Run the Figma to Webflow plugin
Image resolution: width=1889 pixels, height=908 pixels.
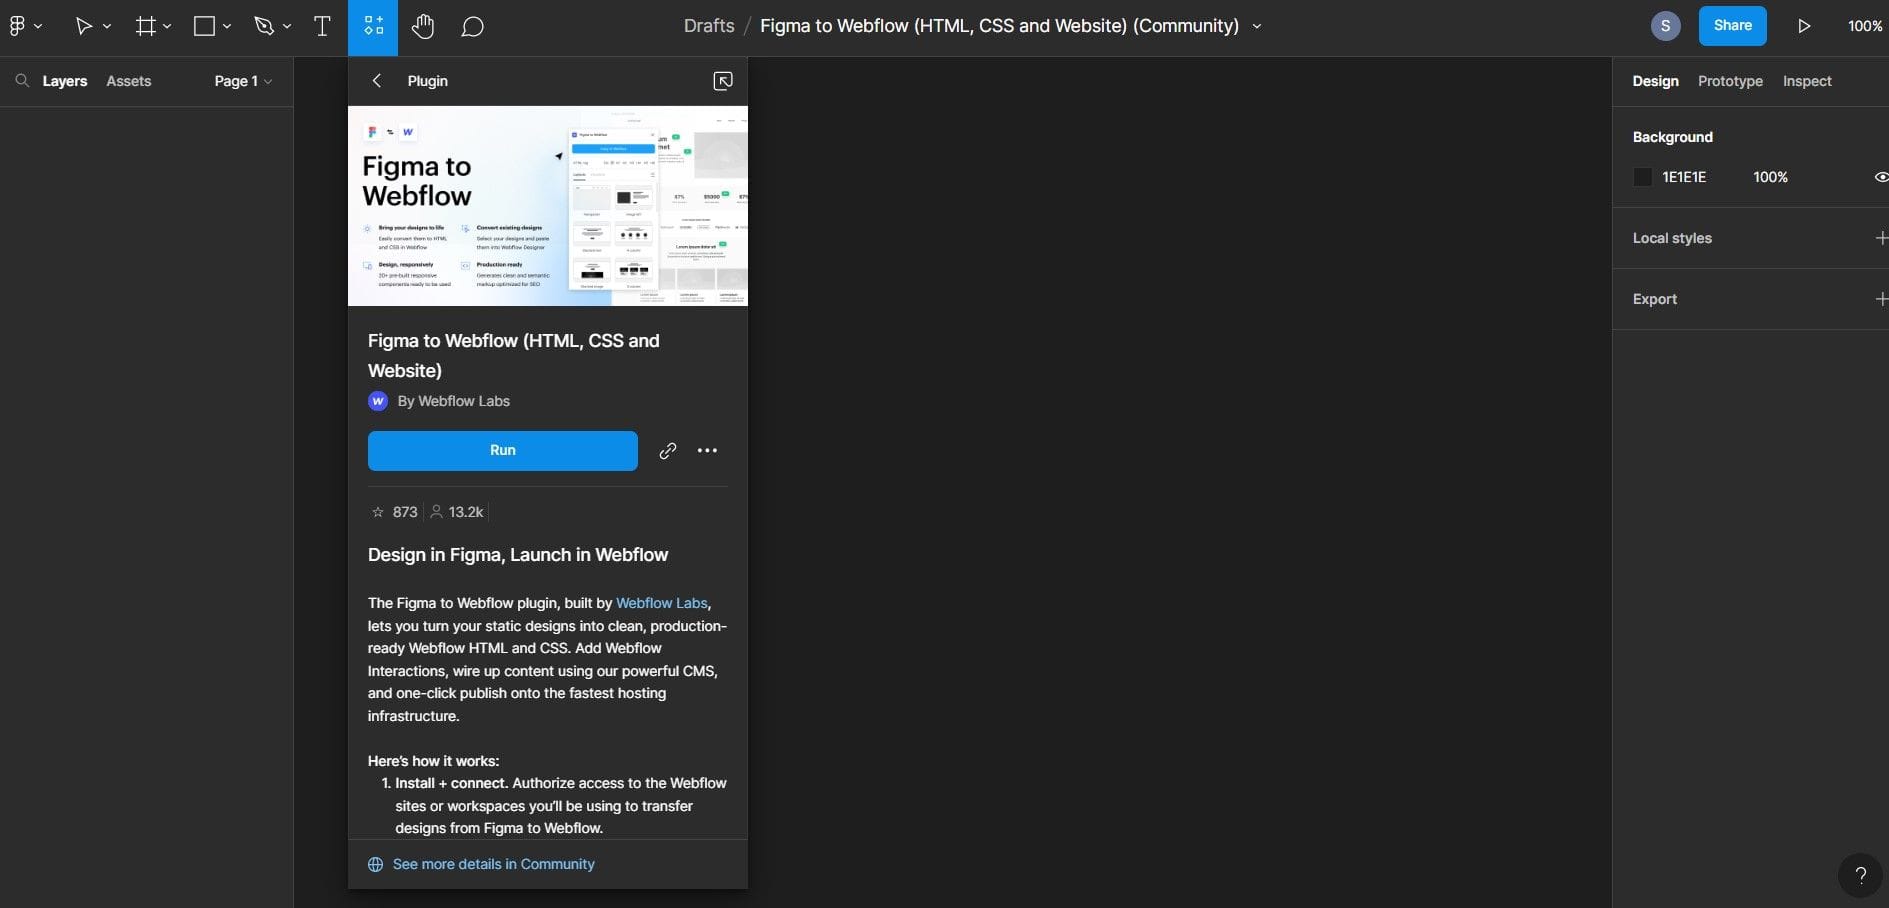point(502,450)
